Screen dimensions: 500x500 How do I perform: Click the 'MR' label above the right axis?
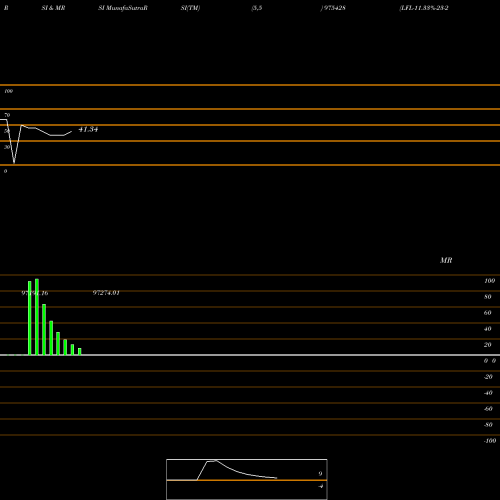click(446, 260)
